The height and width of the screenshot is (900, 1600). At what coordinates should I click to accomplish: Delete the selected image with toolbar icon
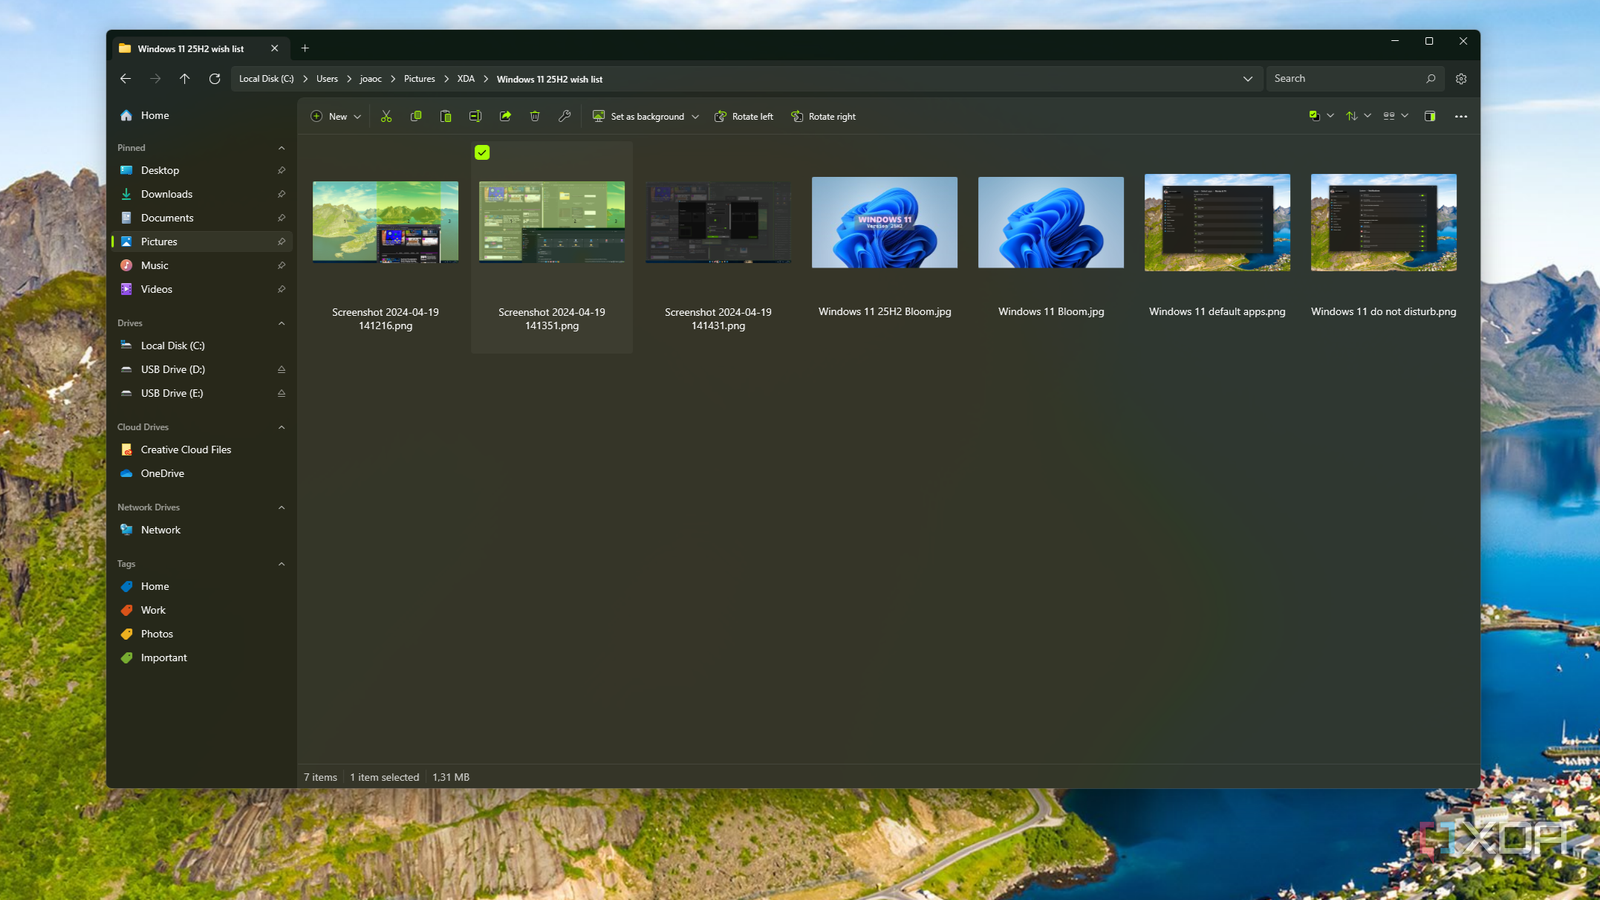tap(534, 116)
